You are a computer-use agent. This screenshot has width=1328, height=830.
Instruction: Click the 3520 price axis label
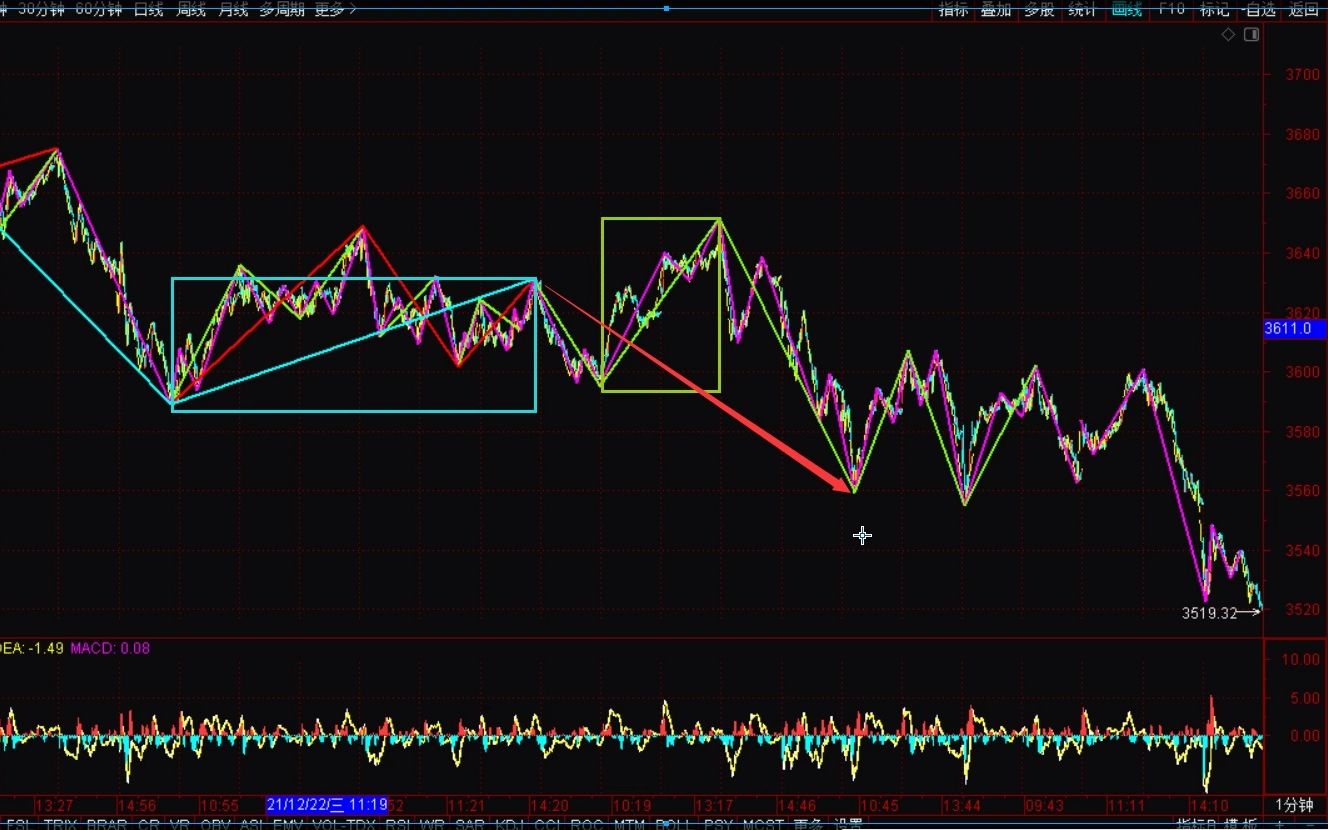(x=1301, y=610)
